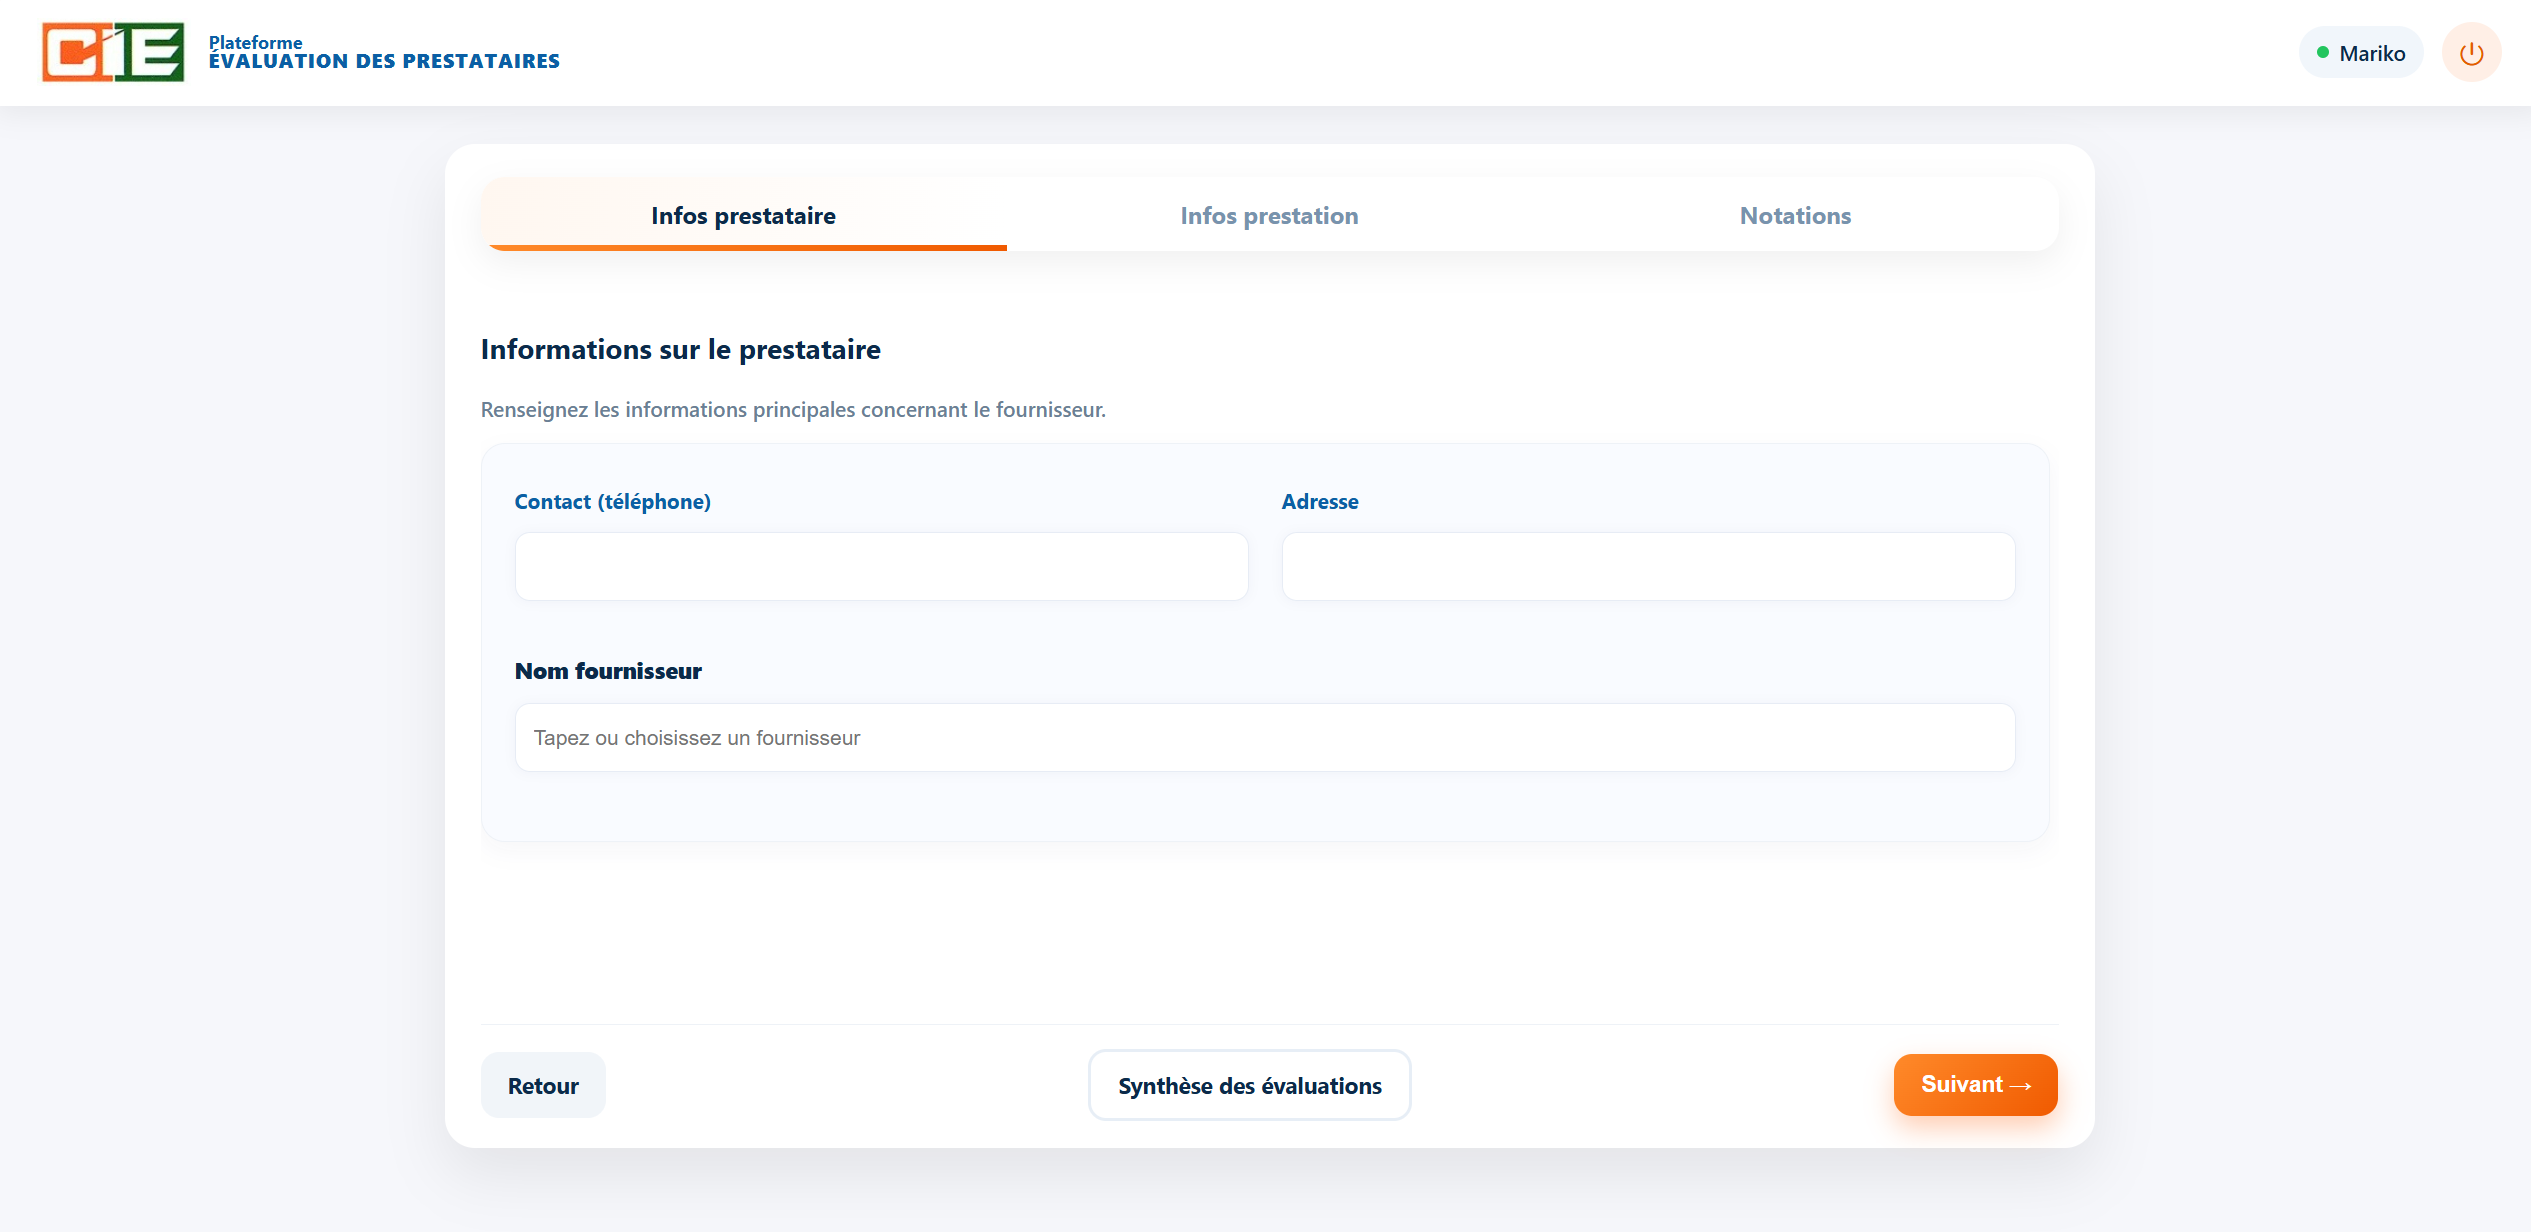Click the Nom fournisseur label
This screenshot has width=2531, height=1232.
click(x=608, y=671)
